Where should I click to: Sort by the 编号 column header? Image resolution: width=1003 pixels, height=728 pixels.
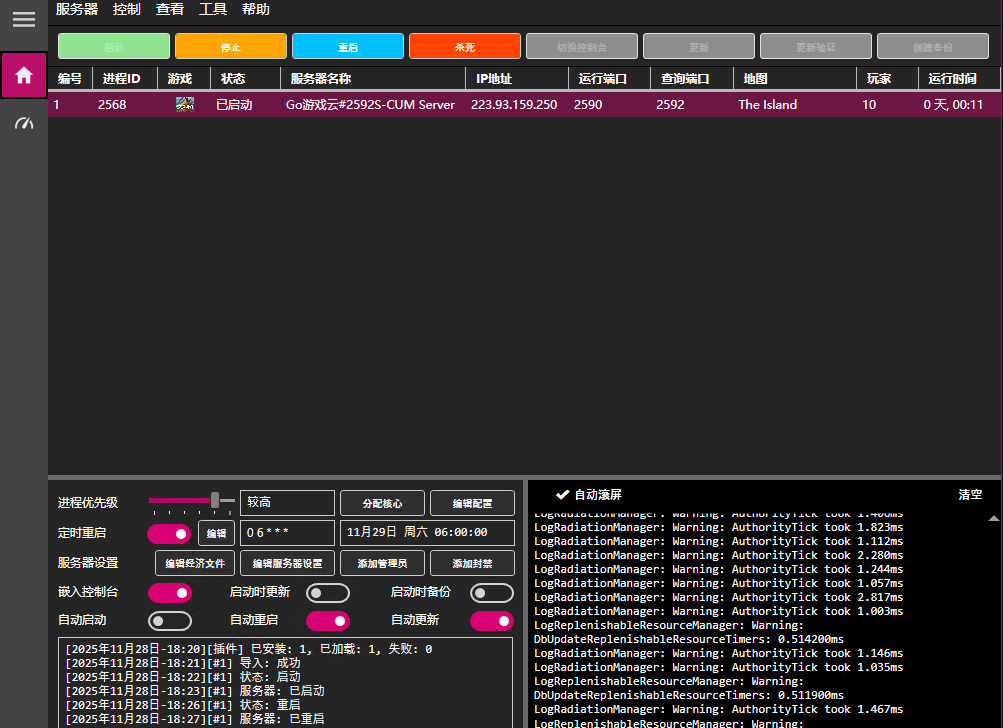tap(70, 79)
